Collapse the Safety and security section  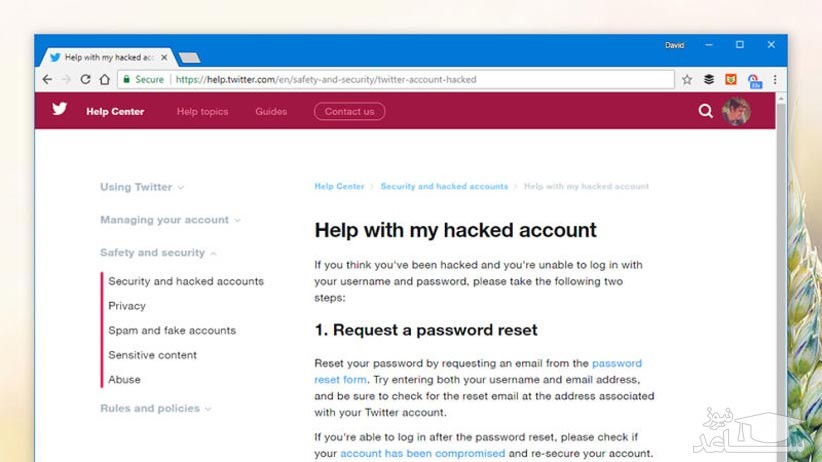click(x=158, y=253)
